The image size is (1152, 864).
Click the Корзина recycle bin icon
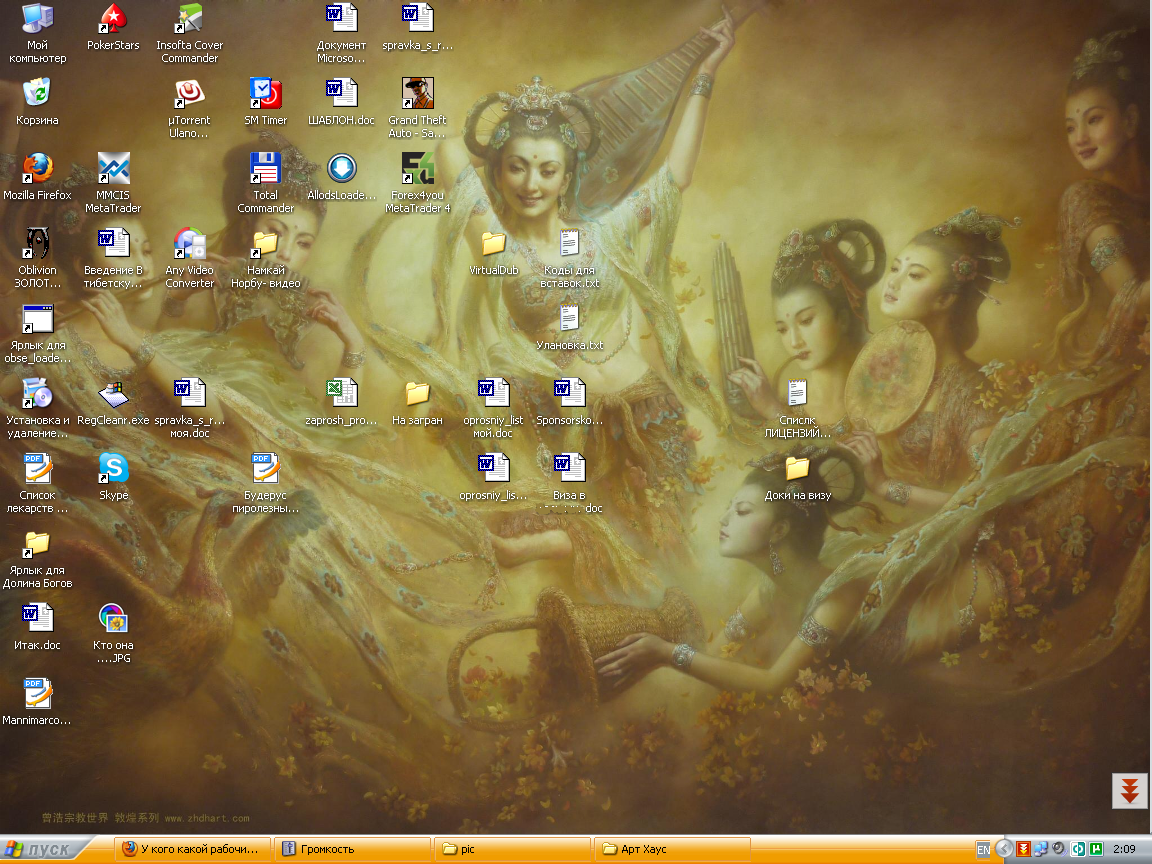coord(37,94)
